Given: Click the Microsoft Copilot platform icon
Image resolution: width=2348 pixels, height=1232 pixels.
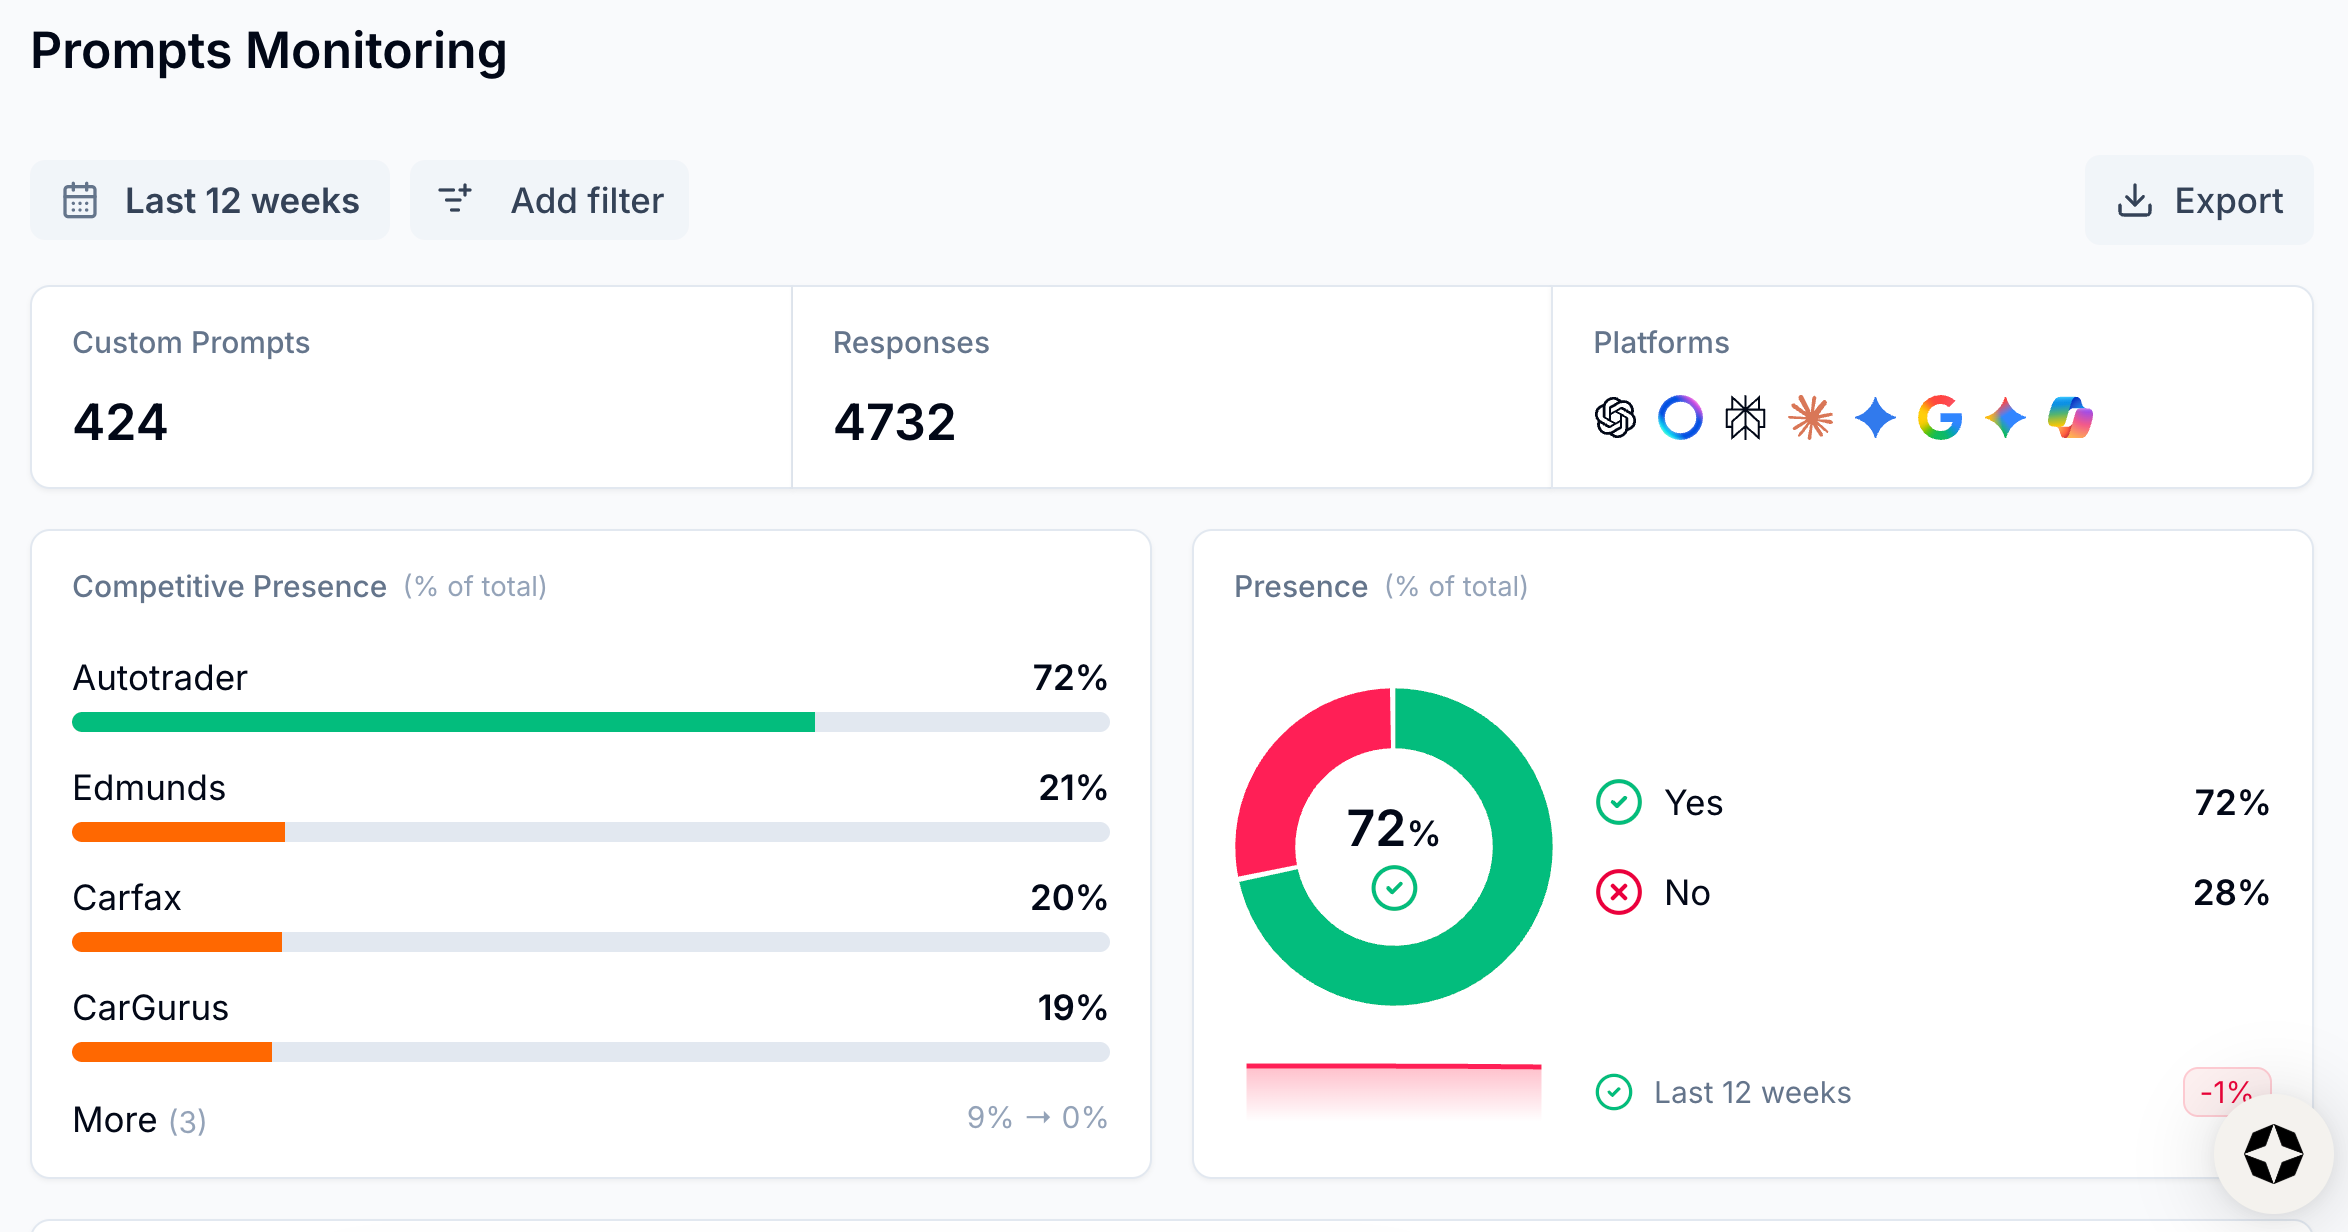Looking at the screenshot, I should click(2070, 418).
